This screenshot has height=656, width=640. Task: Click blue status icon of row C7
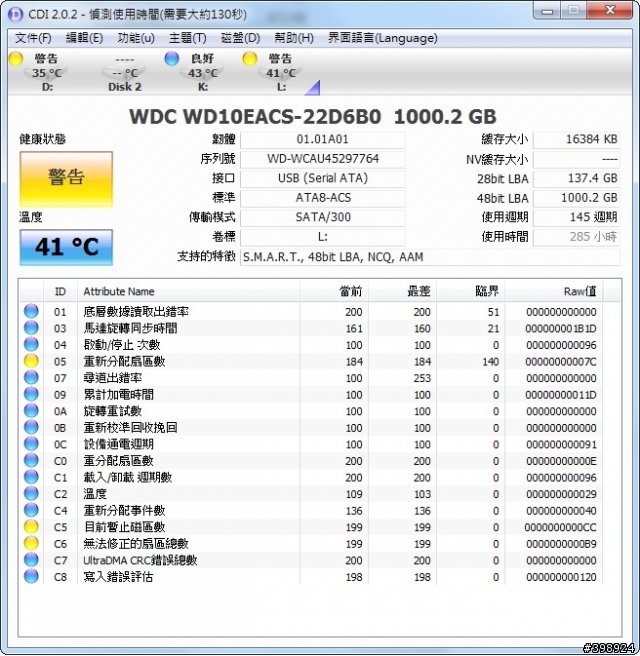coord(31,560)
